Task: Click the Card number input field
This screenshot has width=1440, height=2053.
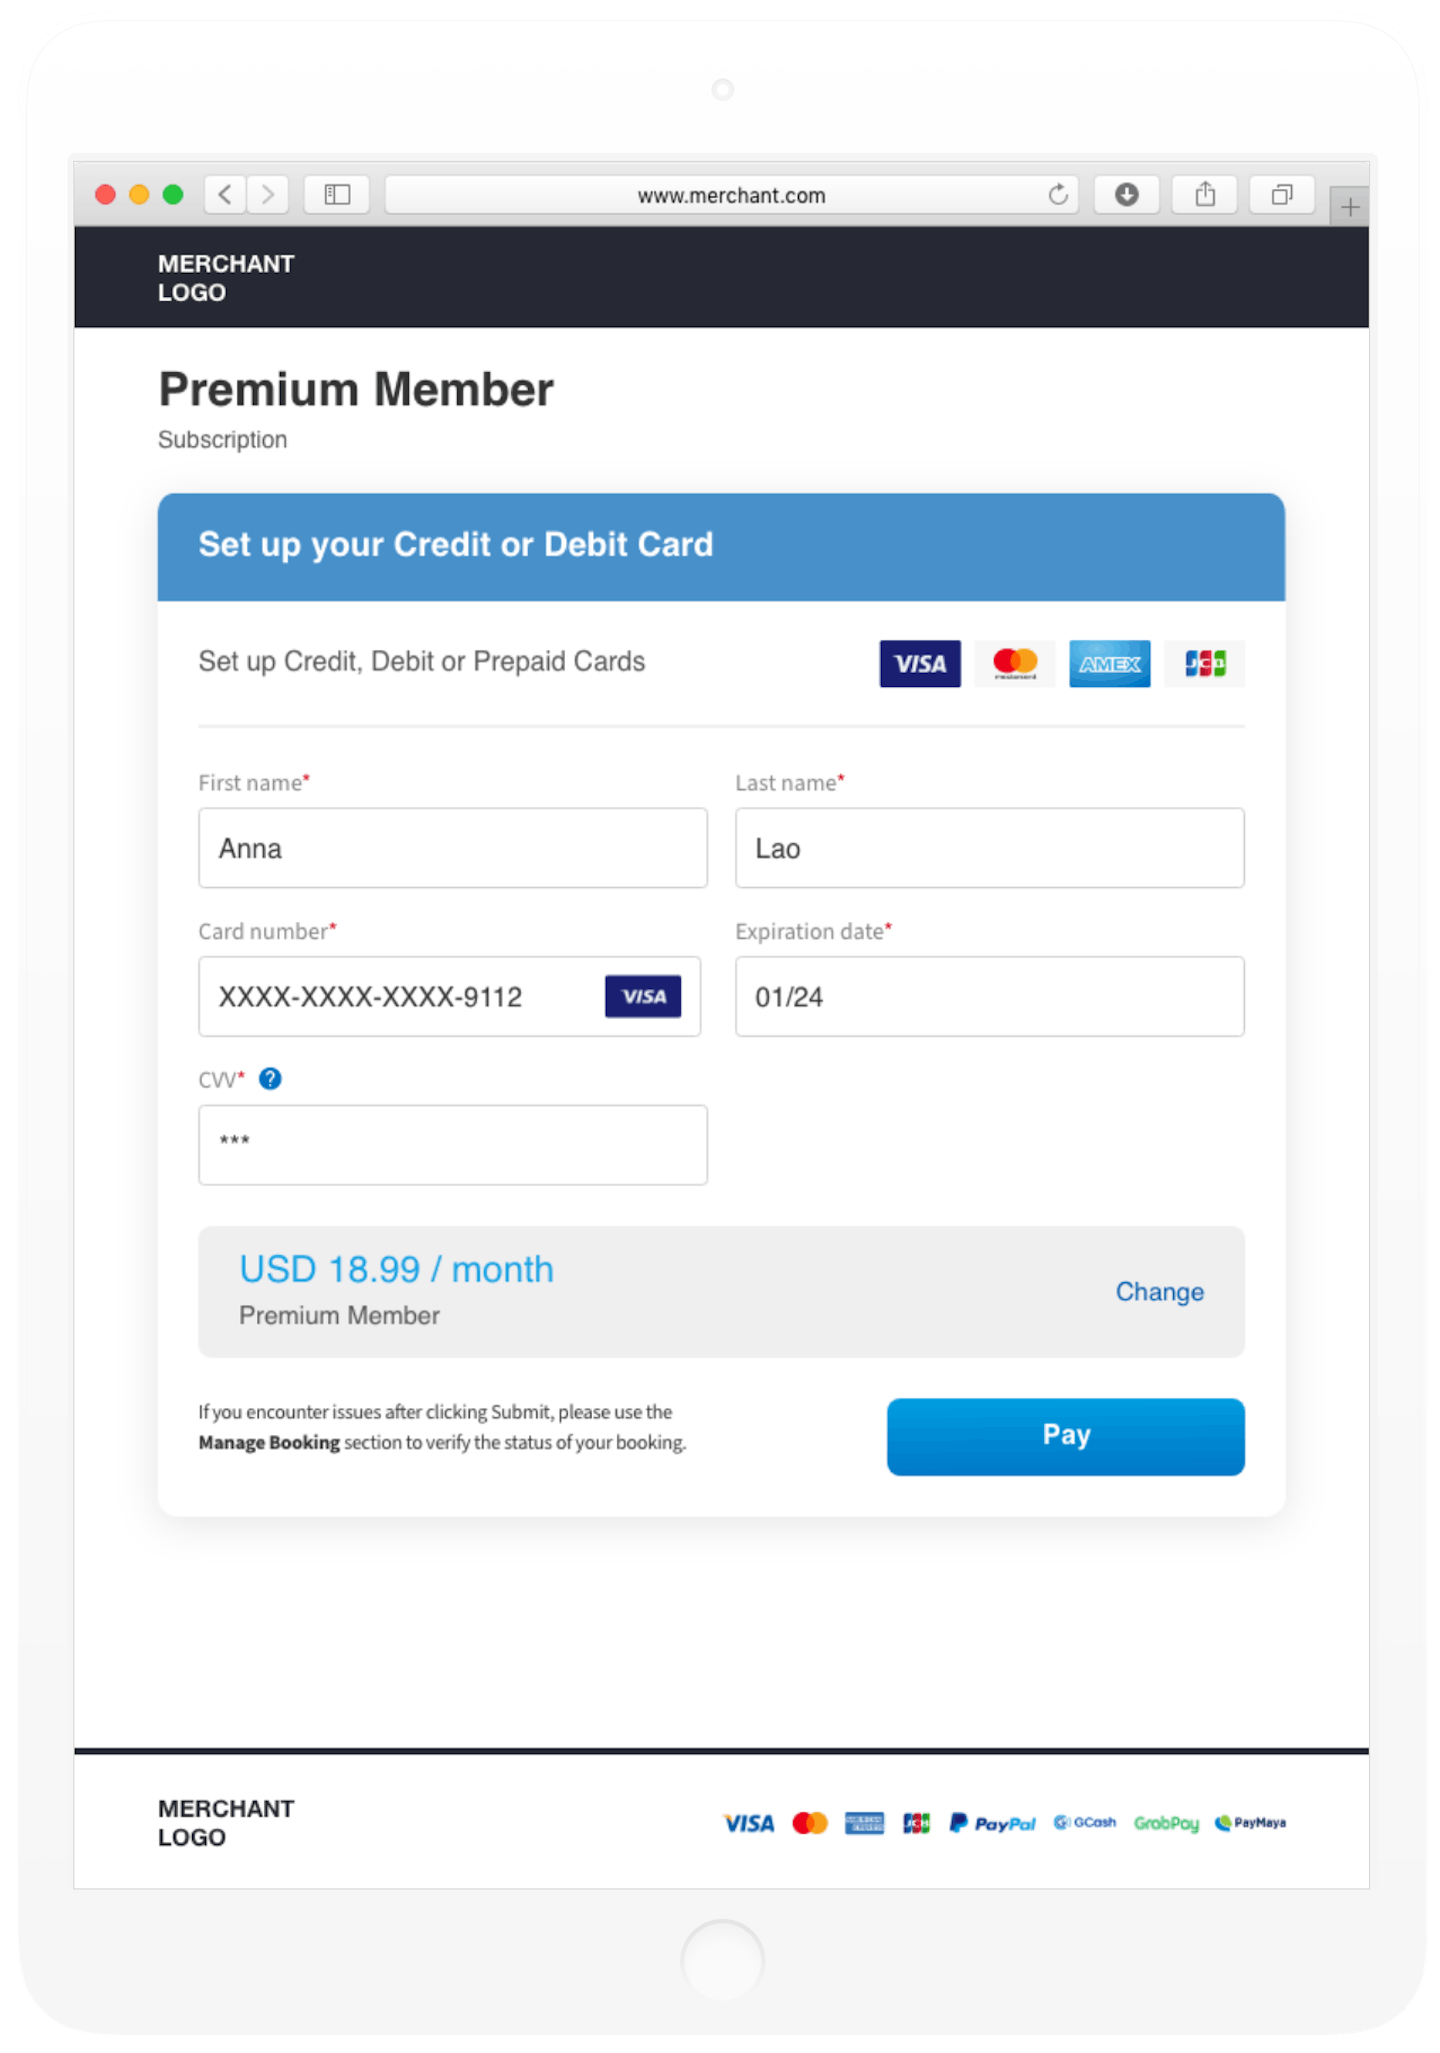Action: 400,997
